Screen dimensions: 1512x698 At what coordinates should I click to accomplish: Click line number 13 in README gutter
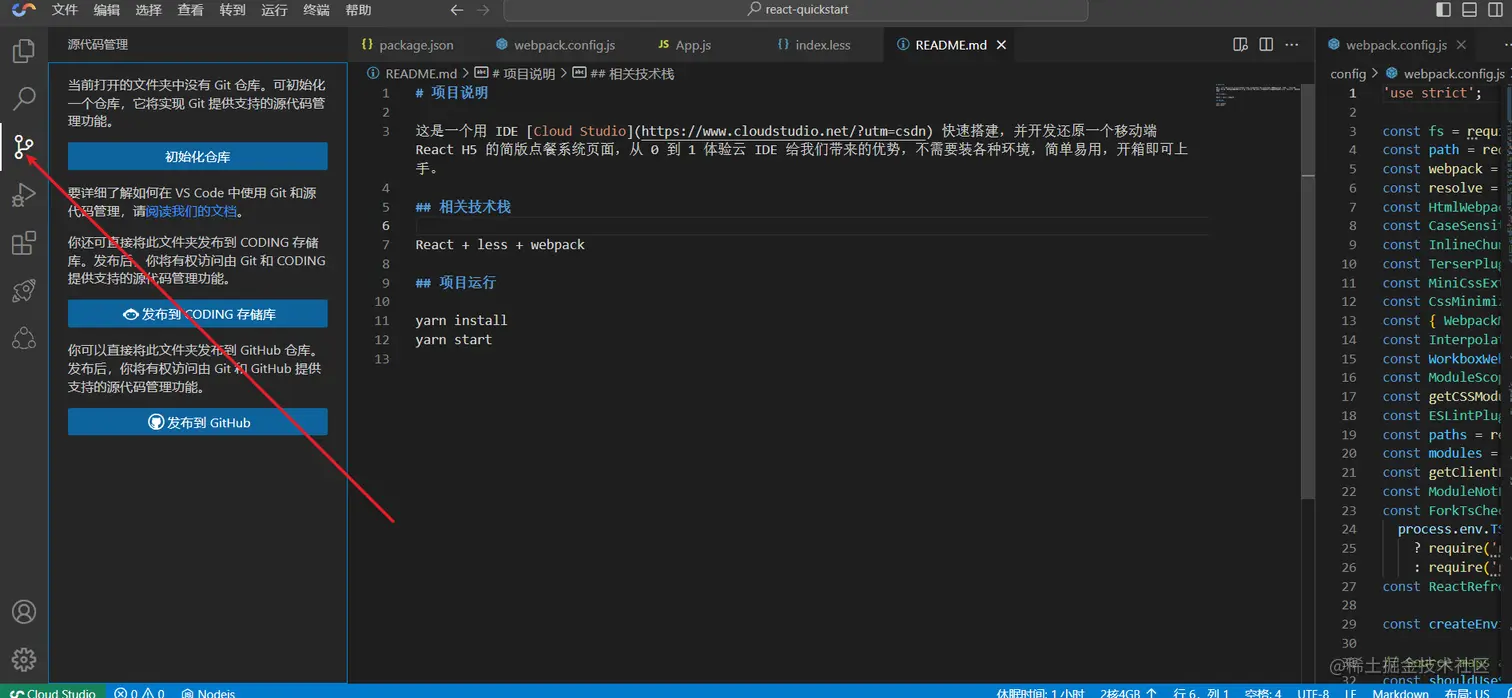coord(381,359)
